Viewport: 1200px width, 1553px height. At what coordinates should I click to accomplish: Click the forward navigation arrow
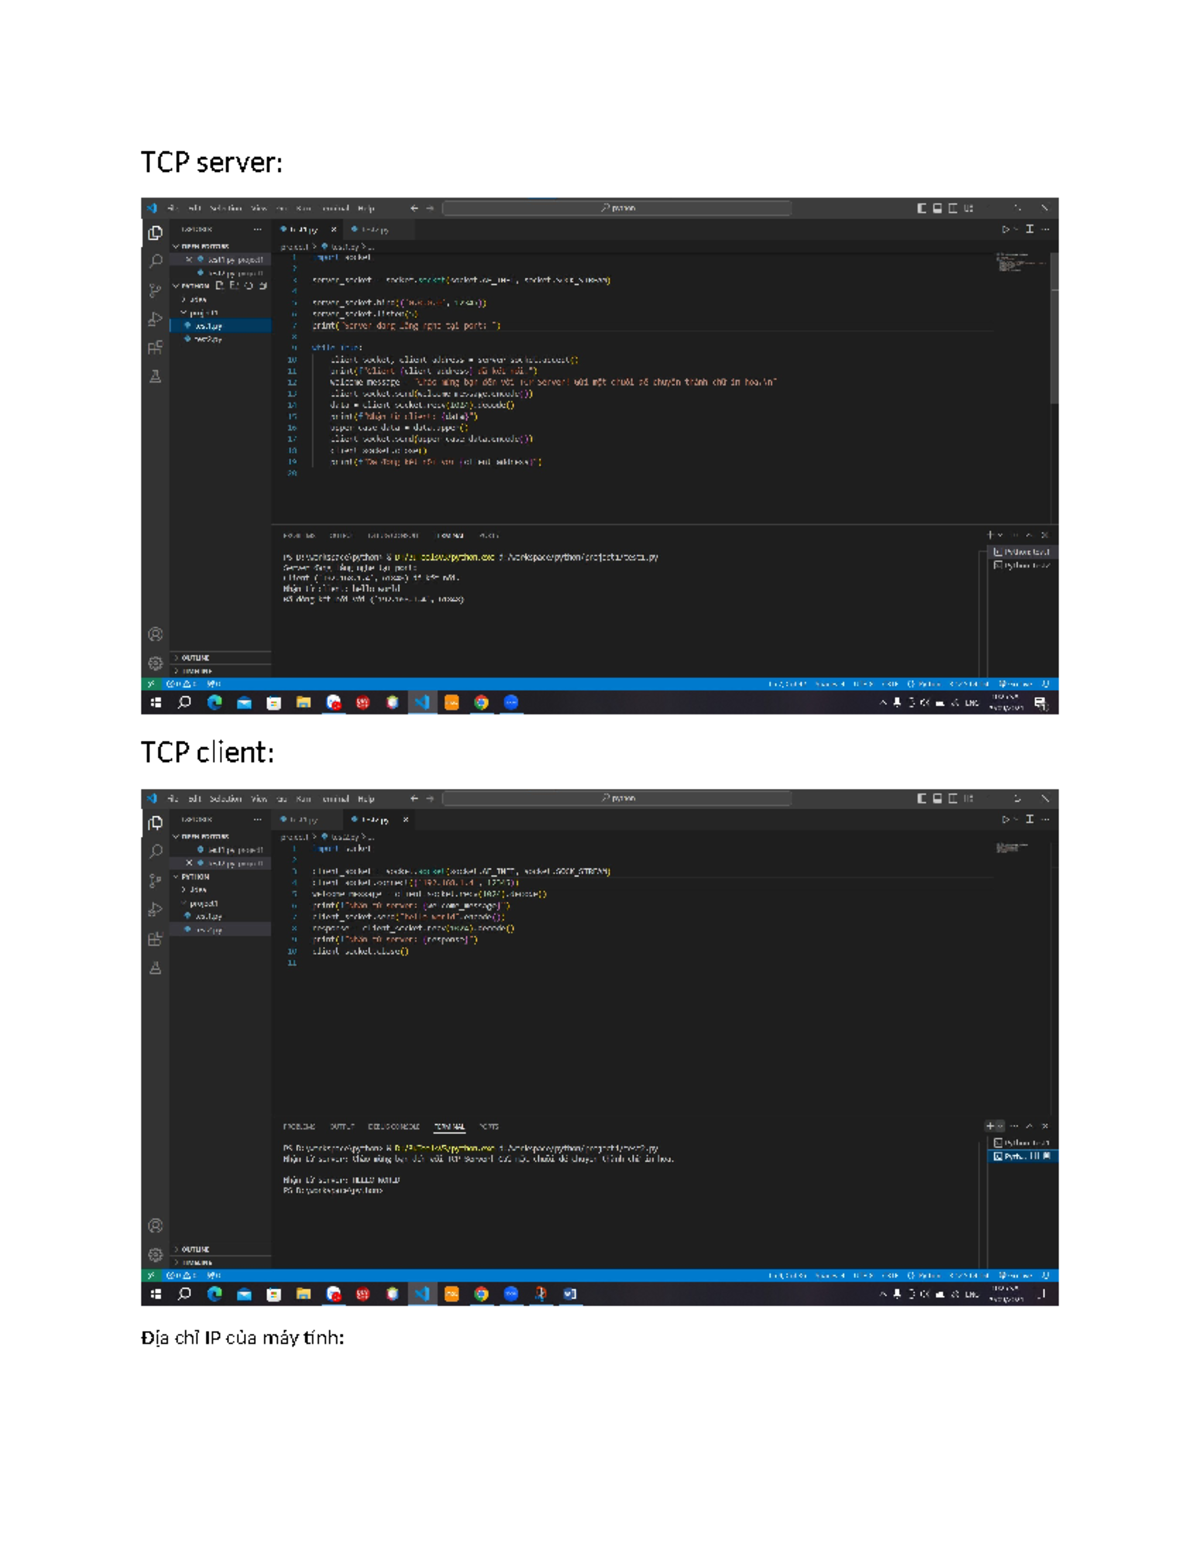430,208
